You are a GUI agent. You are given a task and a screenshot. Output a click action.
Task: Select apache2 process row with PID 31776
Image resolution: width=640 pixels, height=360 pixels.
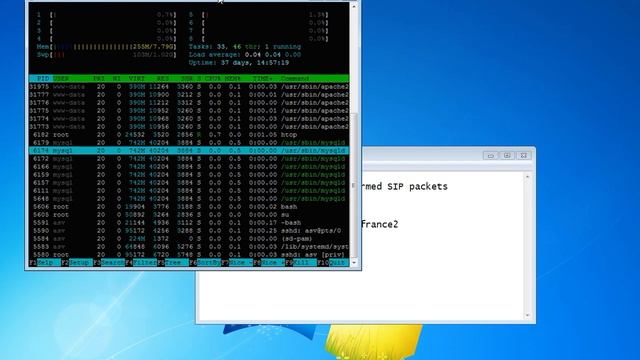click(x=189, y=102)
